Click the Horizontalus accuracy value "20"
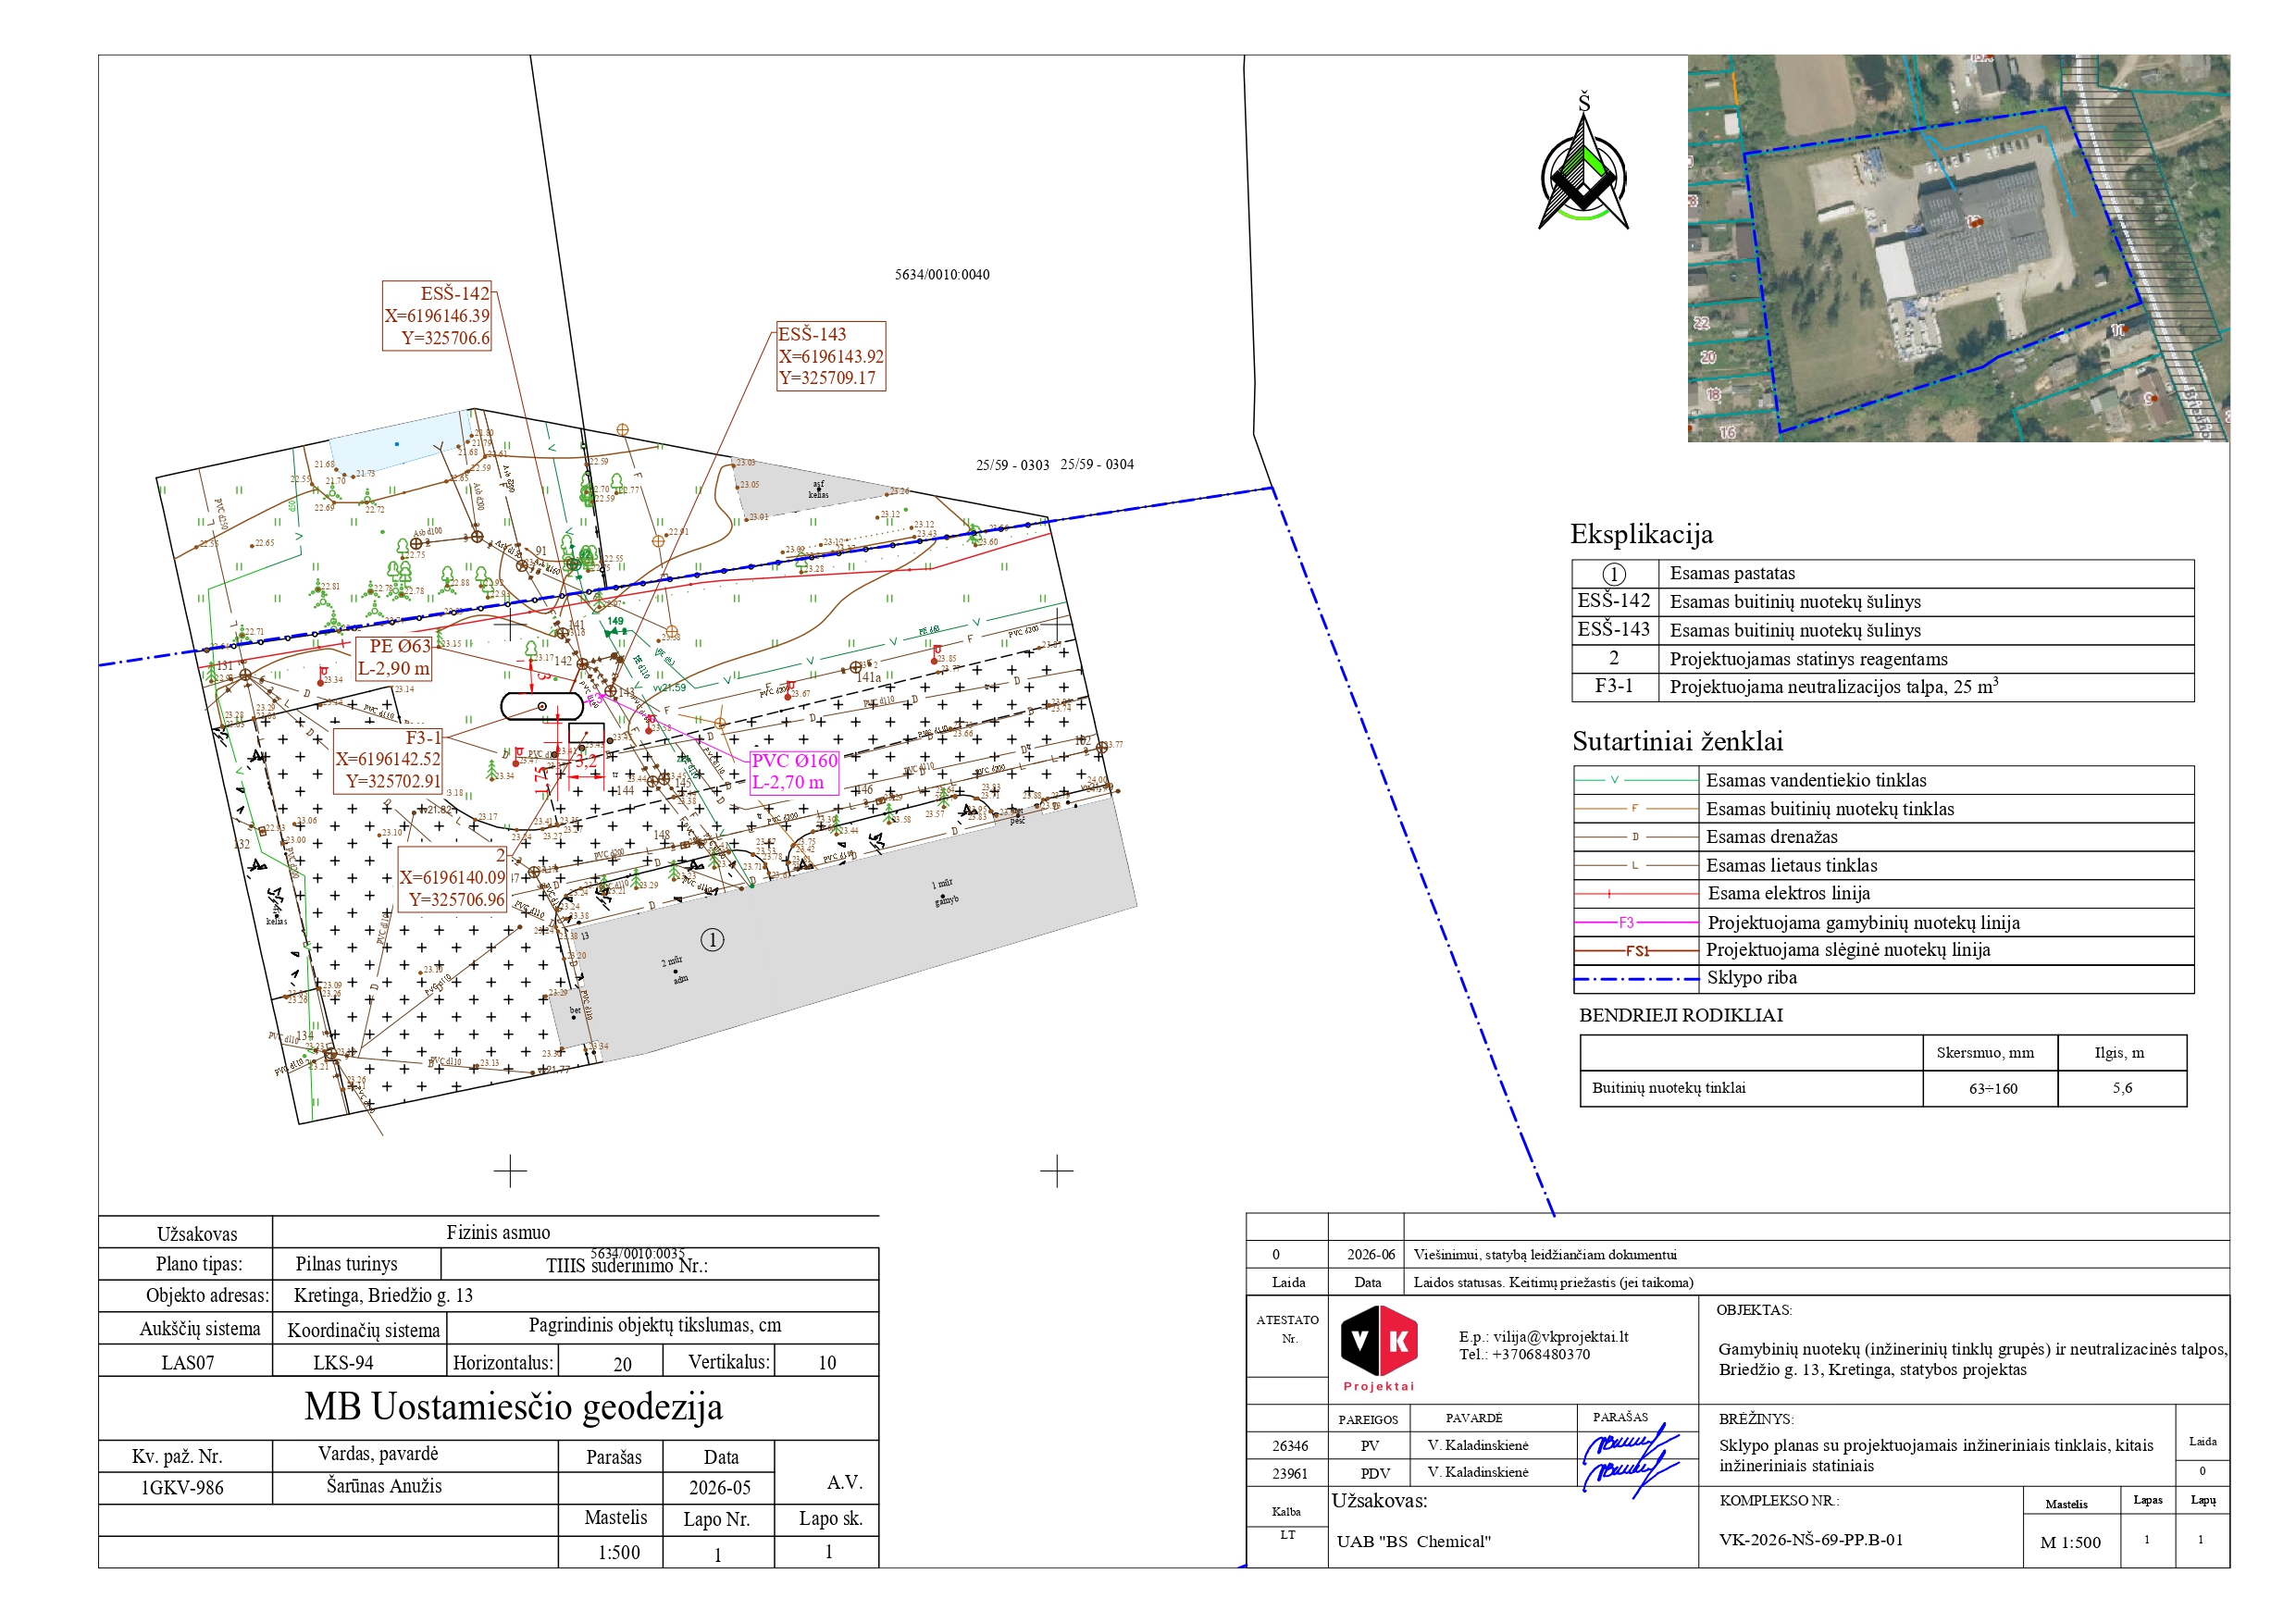This screenshot has width=2296, height=1623. 622,1364
